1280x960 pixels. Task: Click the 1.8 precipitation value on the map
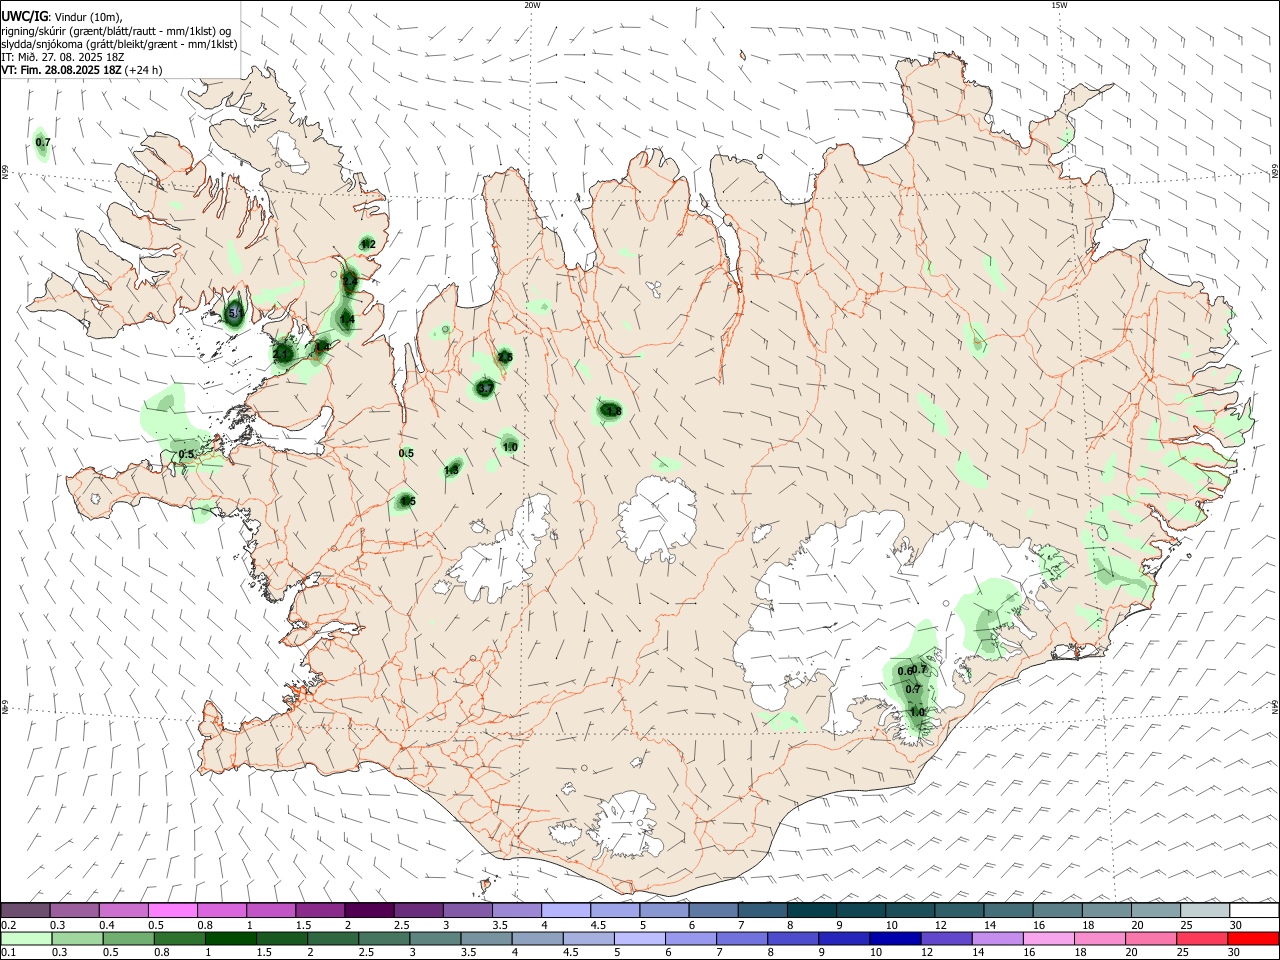point(614,411)
